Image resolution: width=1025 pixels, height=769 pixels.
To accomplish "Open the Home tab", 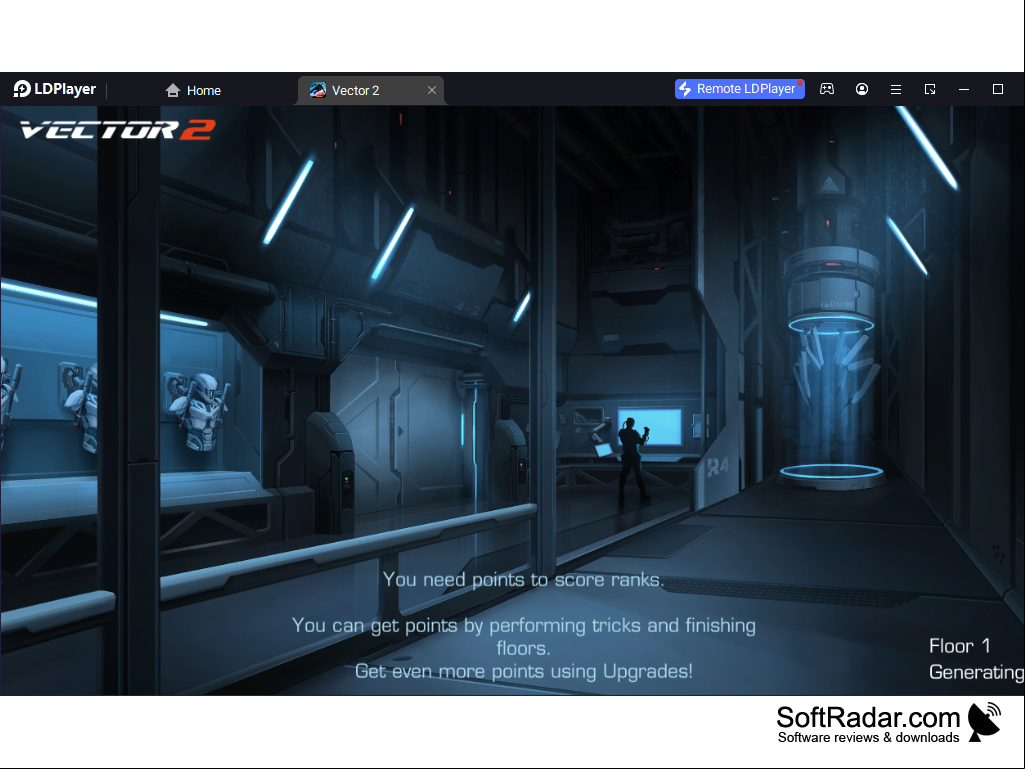I will point(193,90).
